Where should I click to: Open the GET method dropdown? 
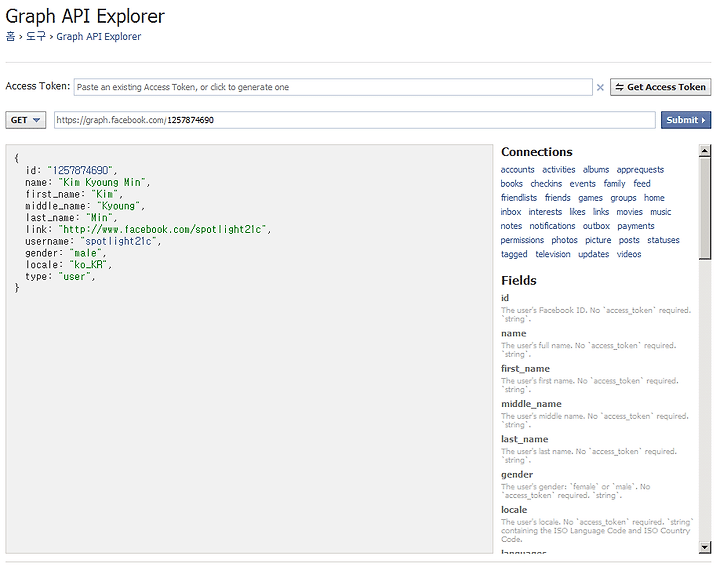[26, 120]
